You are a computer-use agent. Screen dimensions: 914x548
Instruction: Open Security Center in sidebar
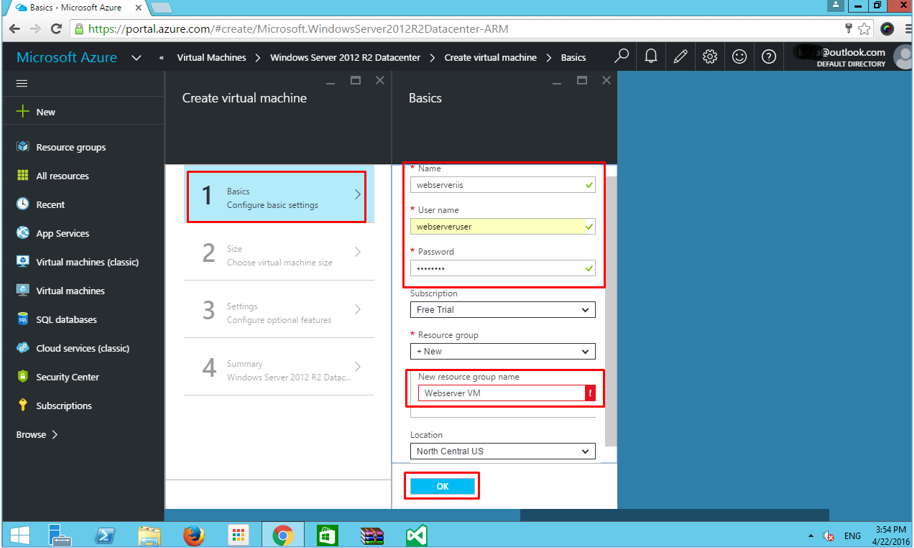pyautogui.click(x=68, y=377)
